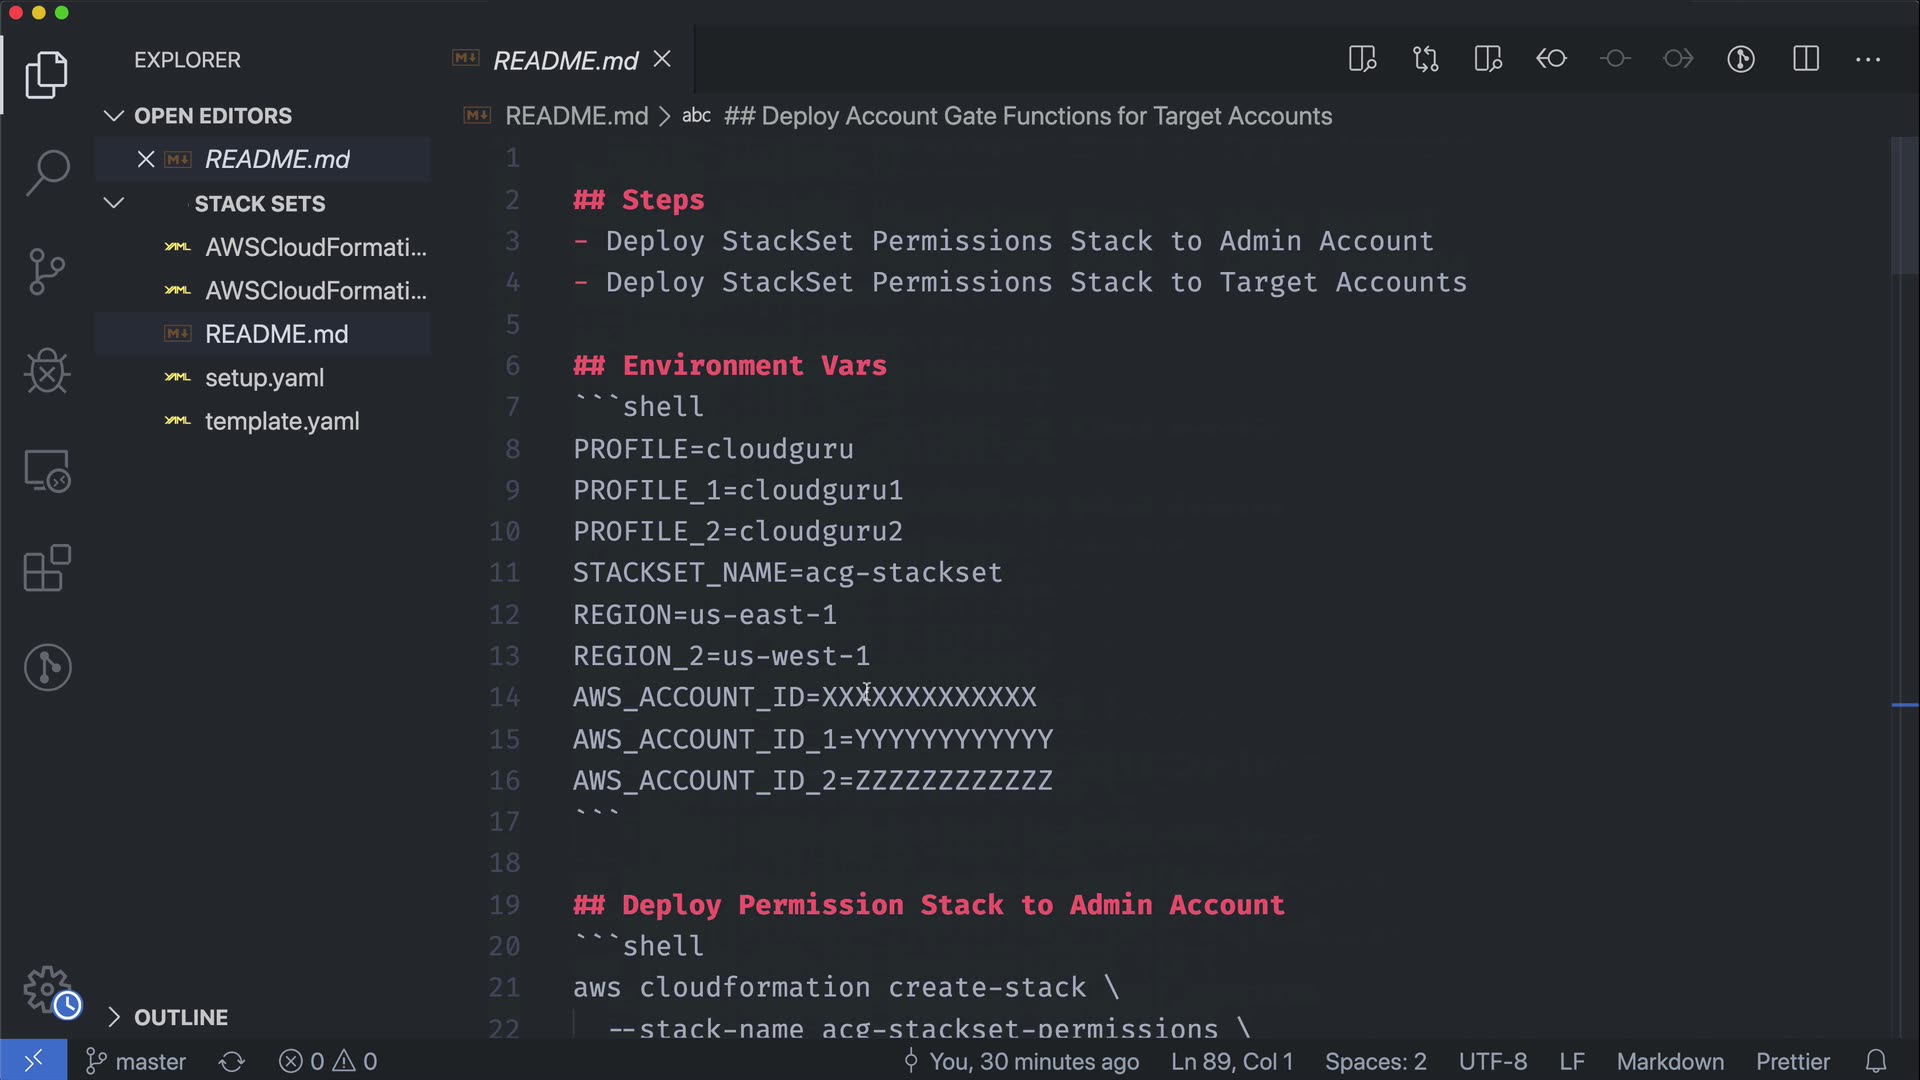Click the Open Preview to the Side icon
Viewport: 1920px width, 1080px height.
1362,59
